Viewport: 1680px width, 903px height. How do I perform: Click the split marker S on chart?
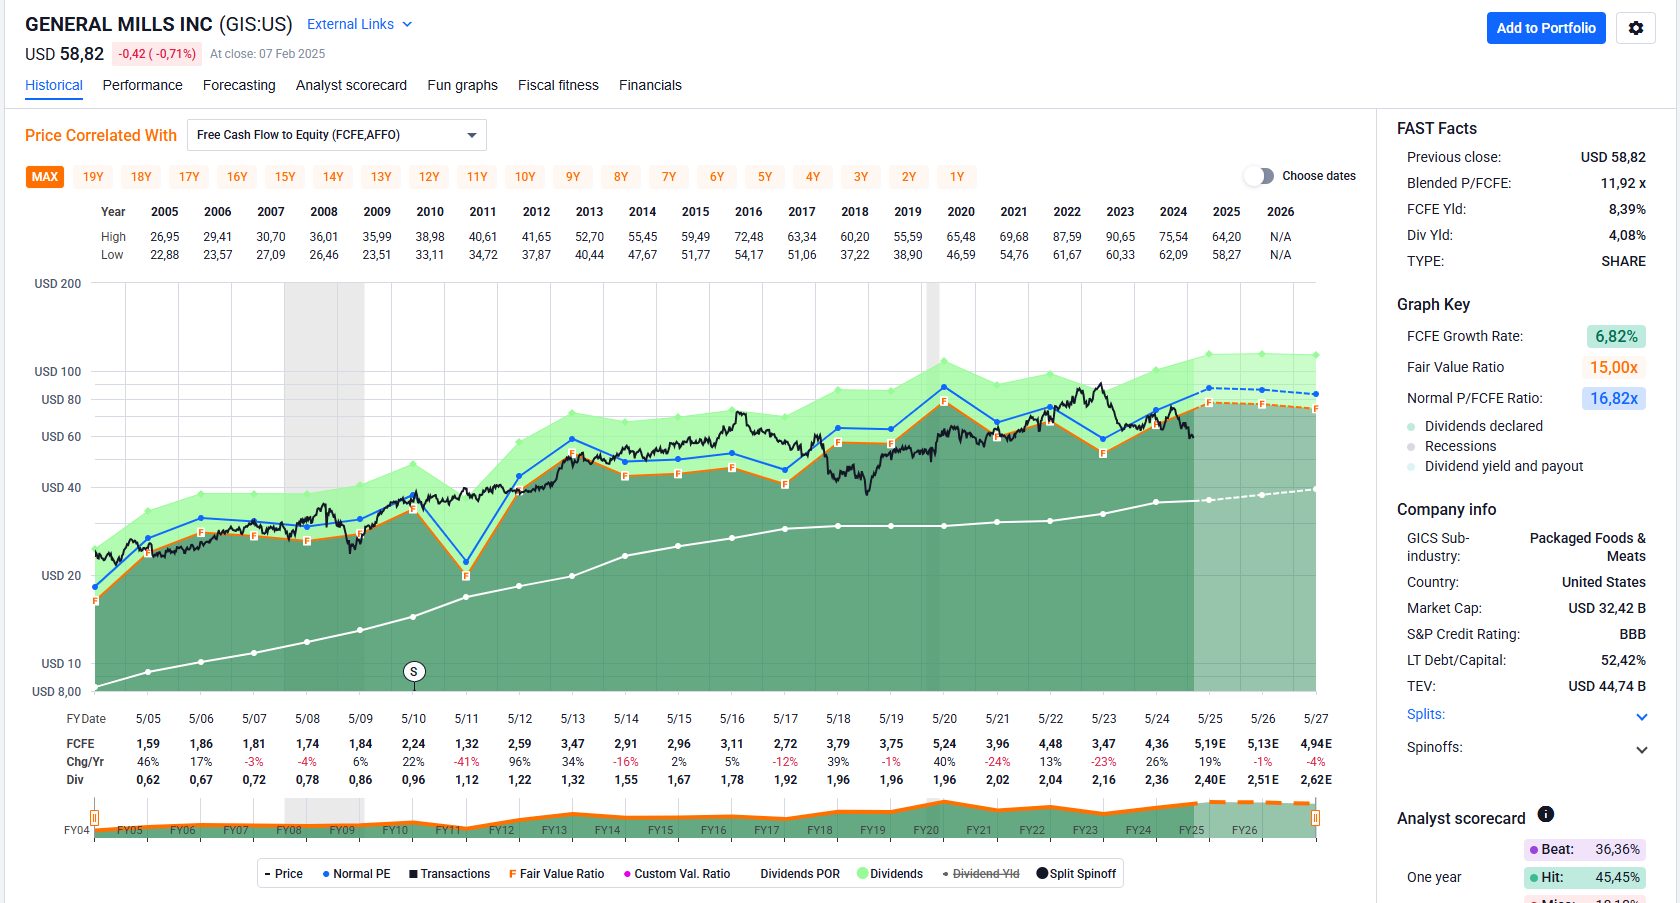tap(414, 672)
